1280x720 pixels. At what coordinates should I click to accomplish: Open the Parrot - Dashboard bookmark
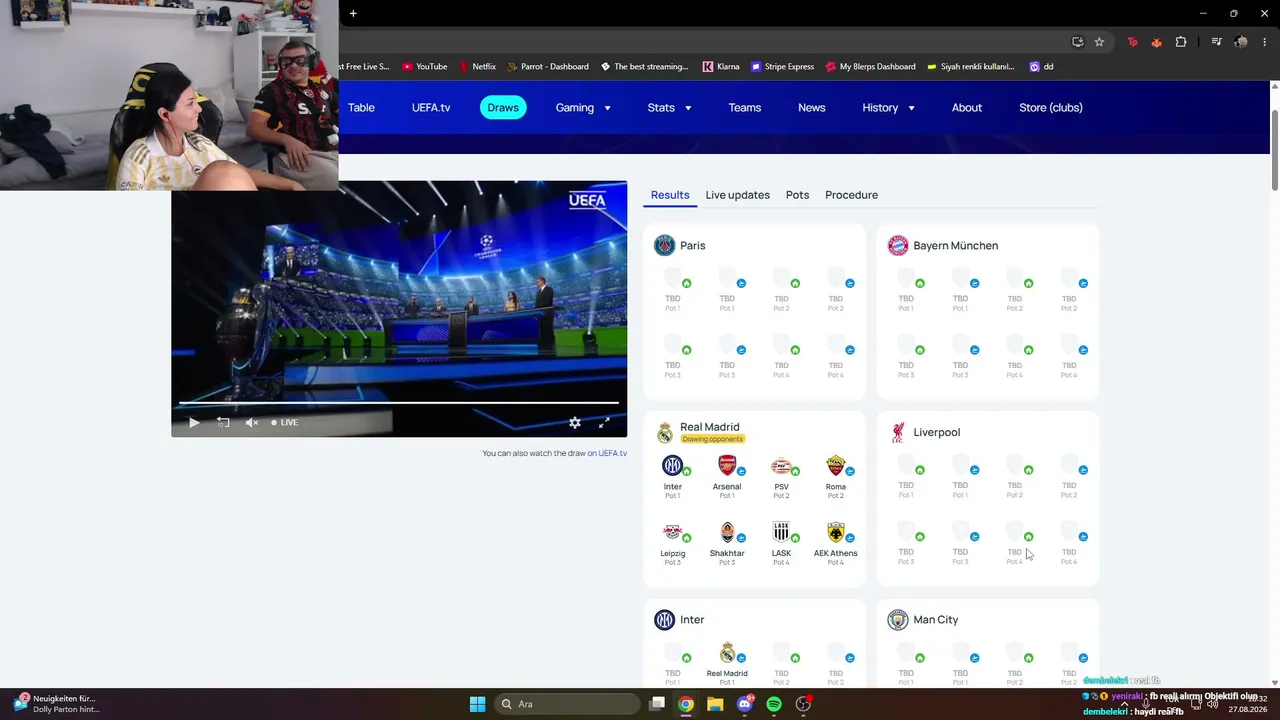[548, 67]
